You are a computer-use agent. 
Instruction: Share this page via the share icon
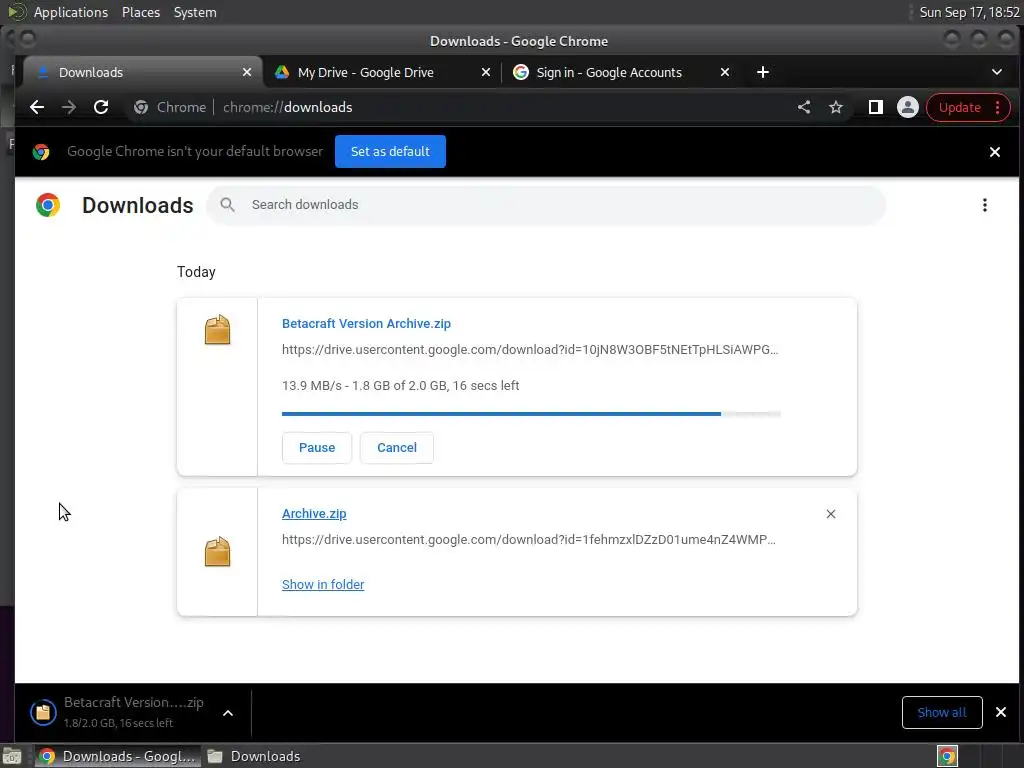pyautogui.click(x=804, y=107)
